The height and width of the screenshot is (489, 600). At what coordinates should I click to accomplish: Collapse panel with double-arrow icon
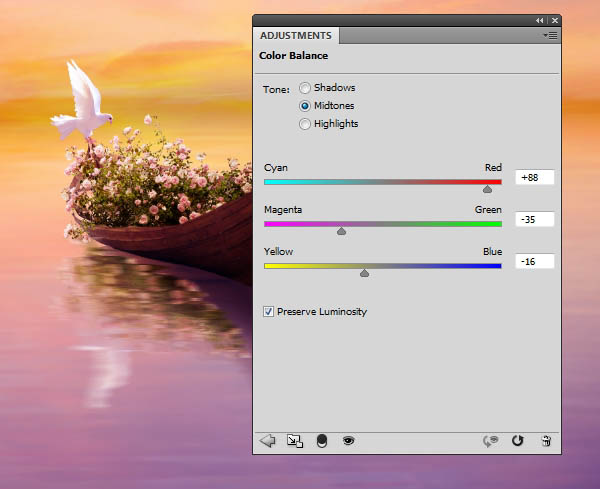(540, 21)
